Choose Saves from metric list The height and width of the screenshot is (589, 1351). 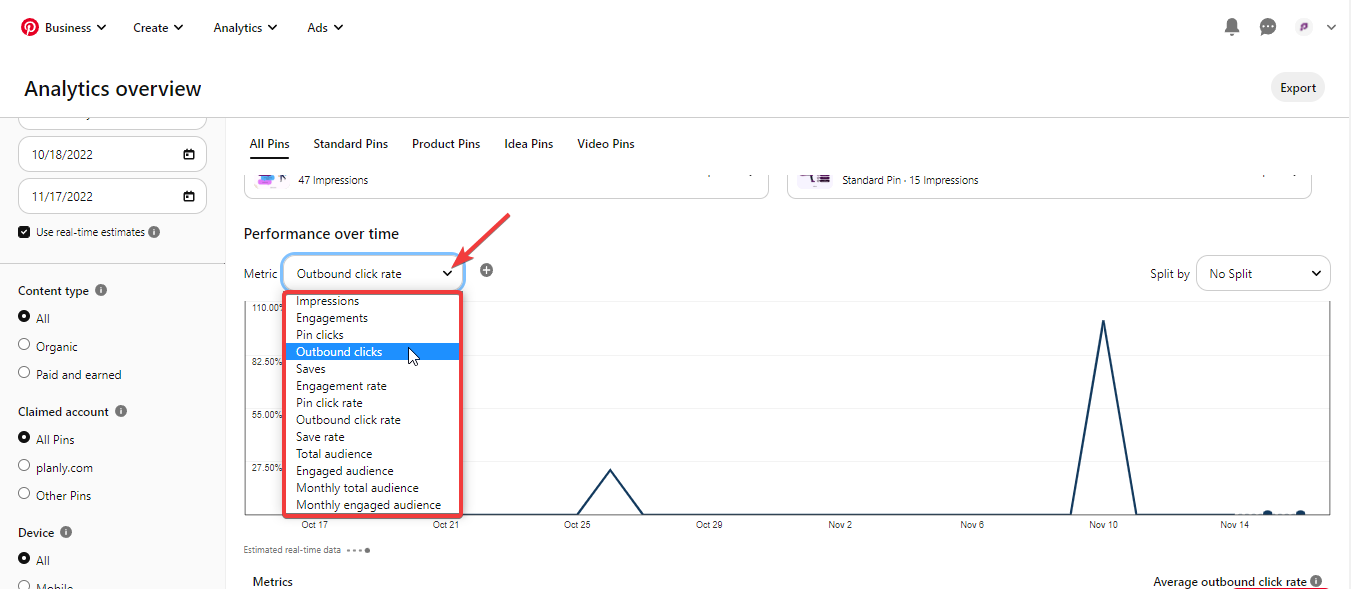(372, 369)
